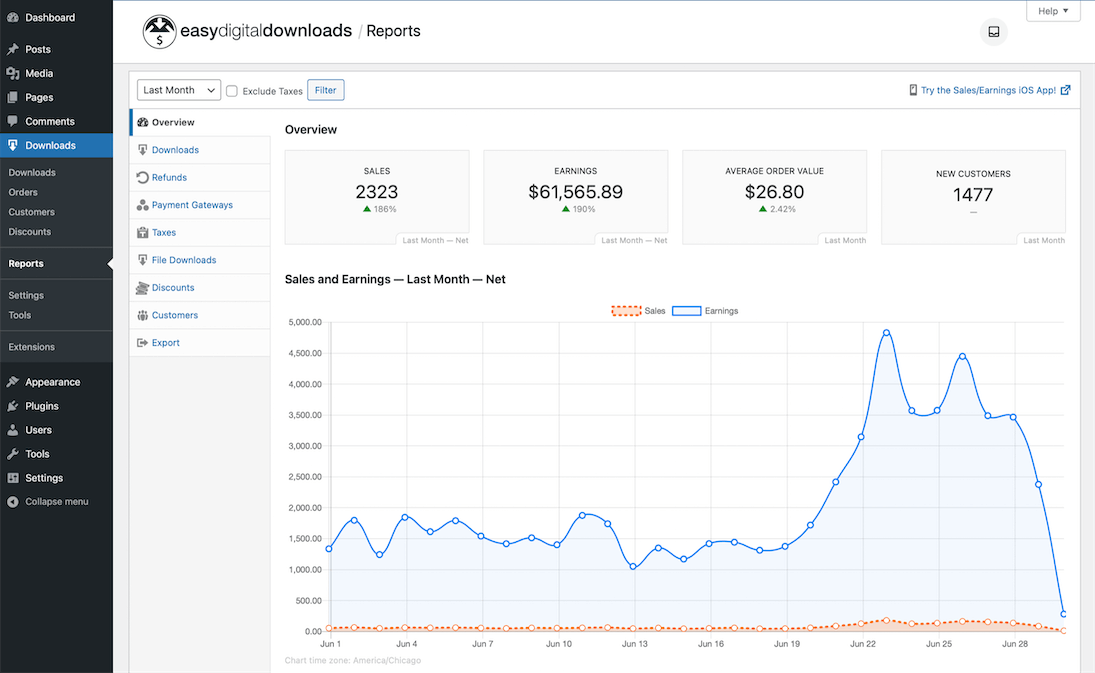Click the 'Sales and Earnings — Last Month — Net' heading
Image resolution: width=1095 pixels, height=673 pixels.
[x=395, y=279]
